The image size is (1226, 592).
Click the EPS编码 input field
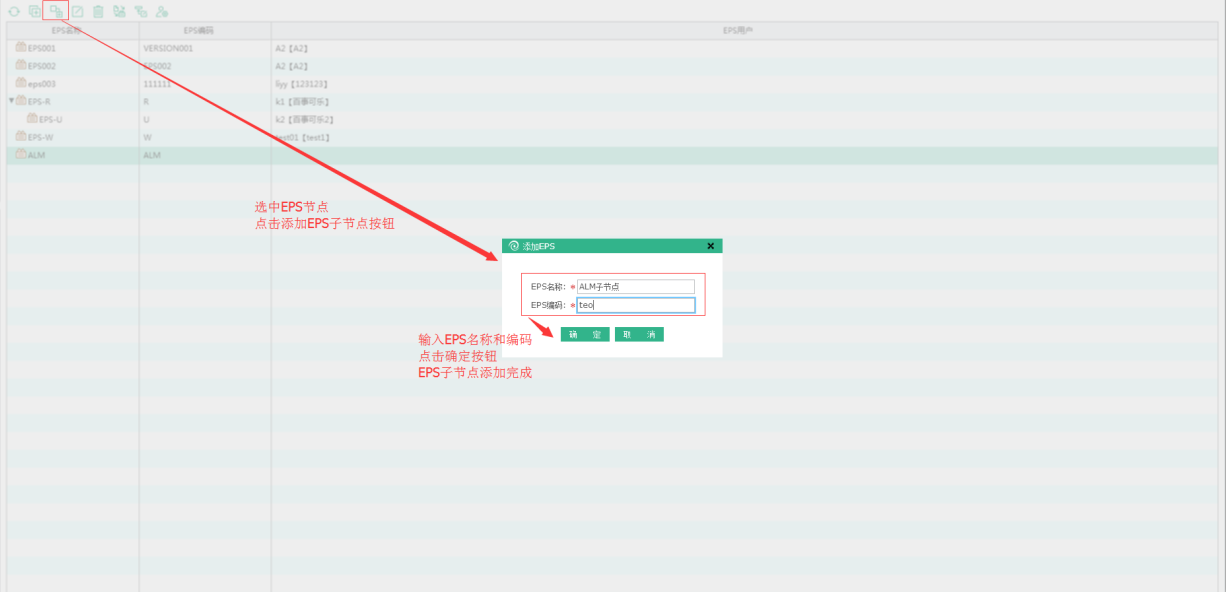pos(635,305)
